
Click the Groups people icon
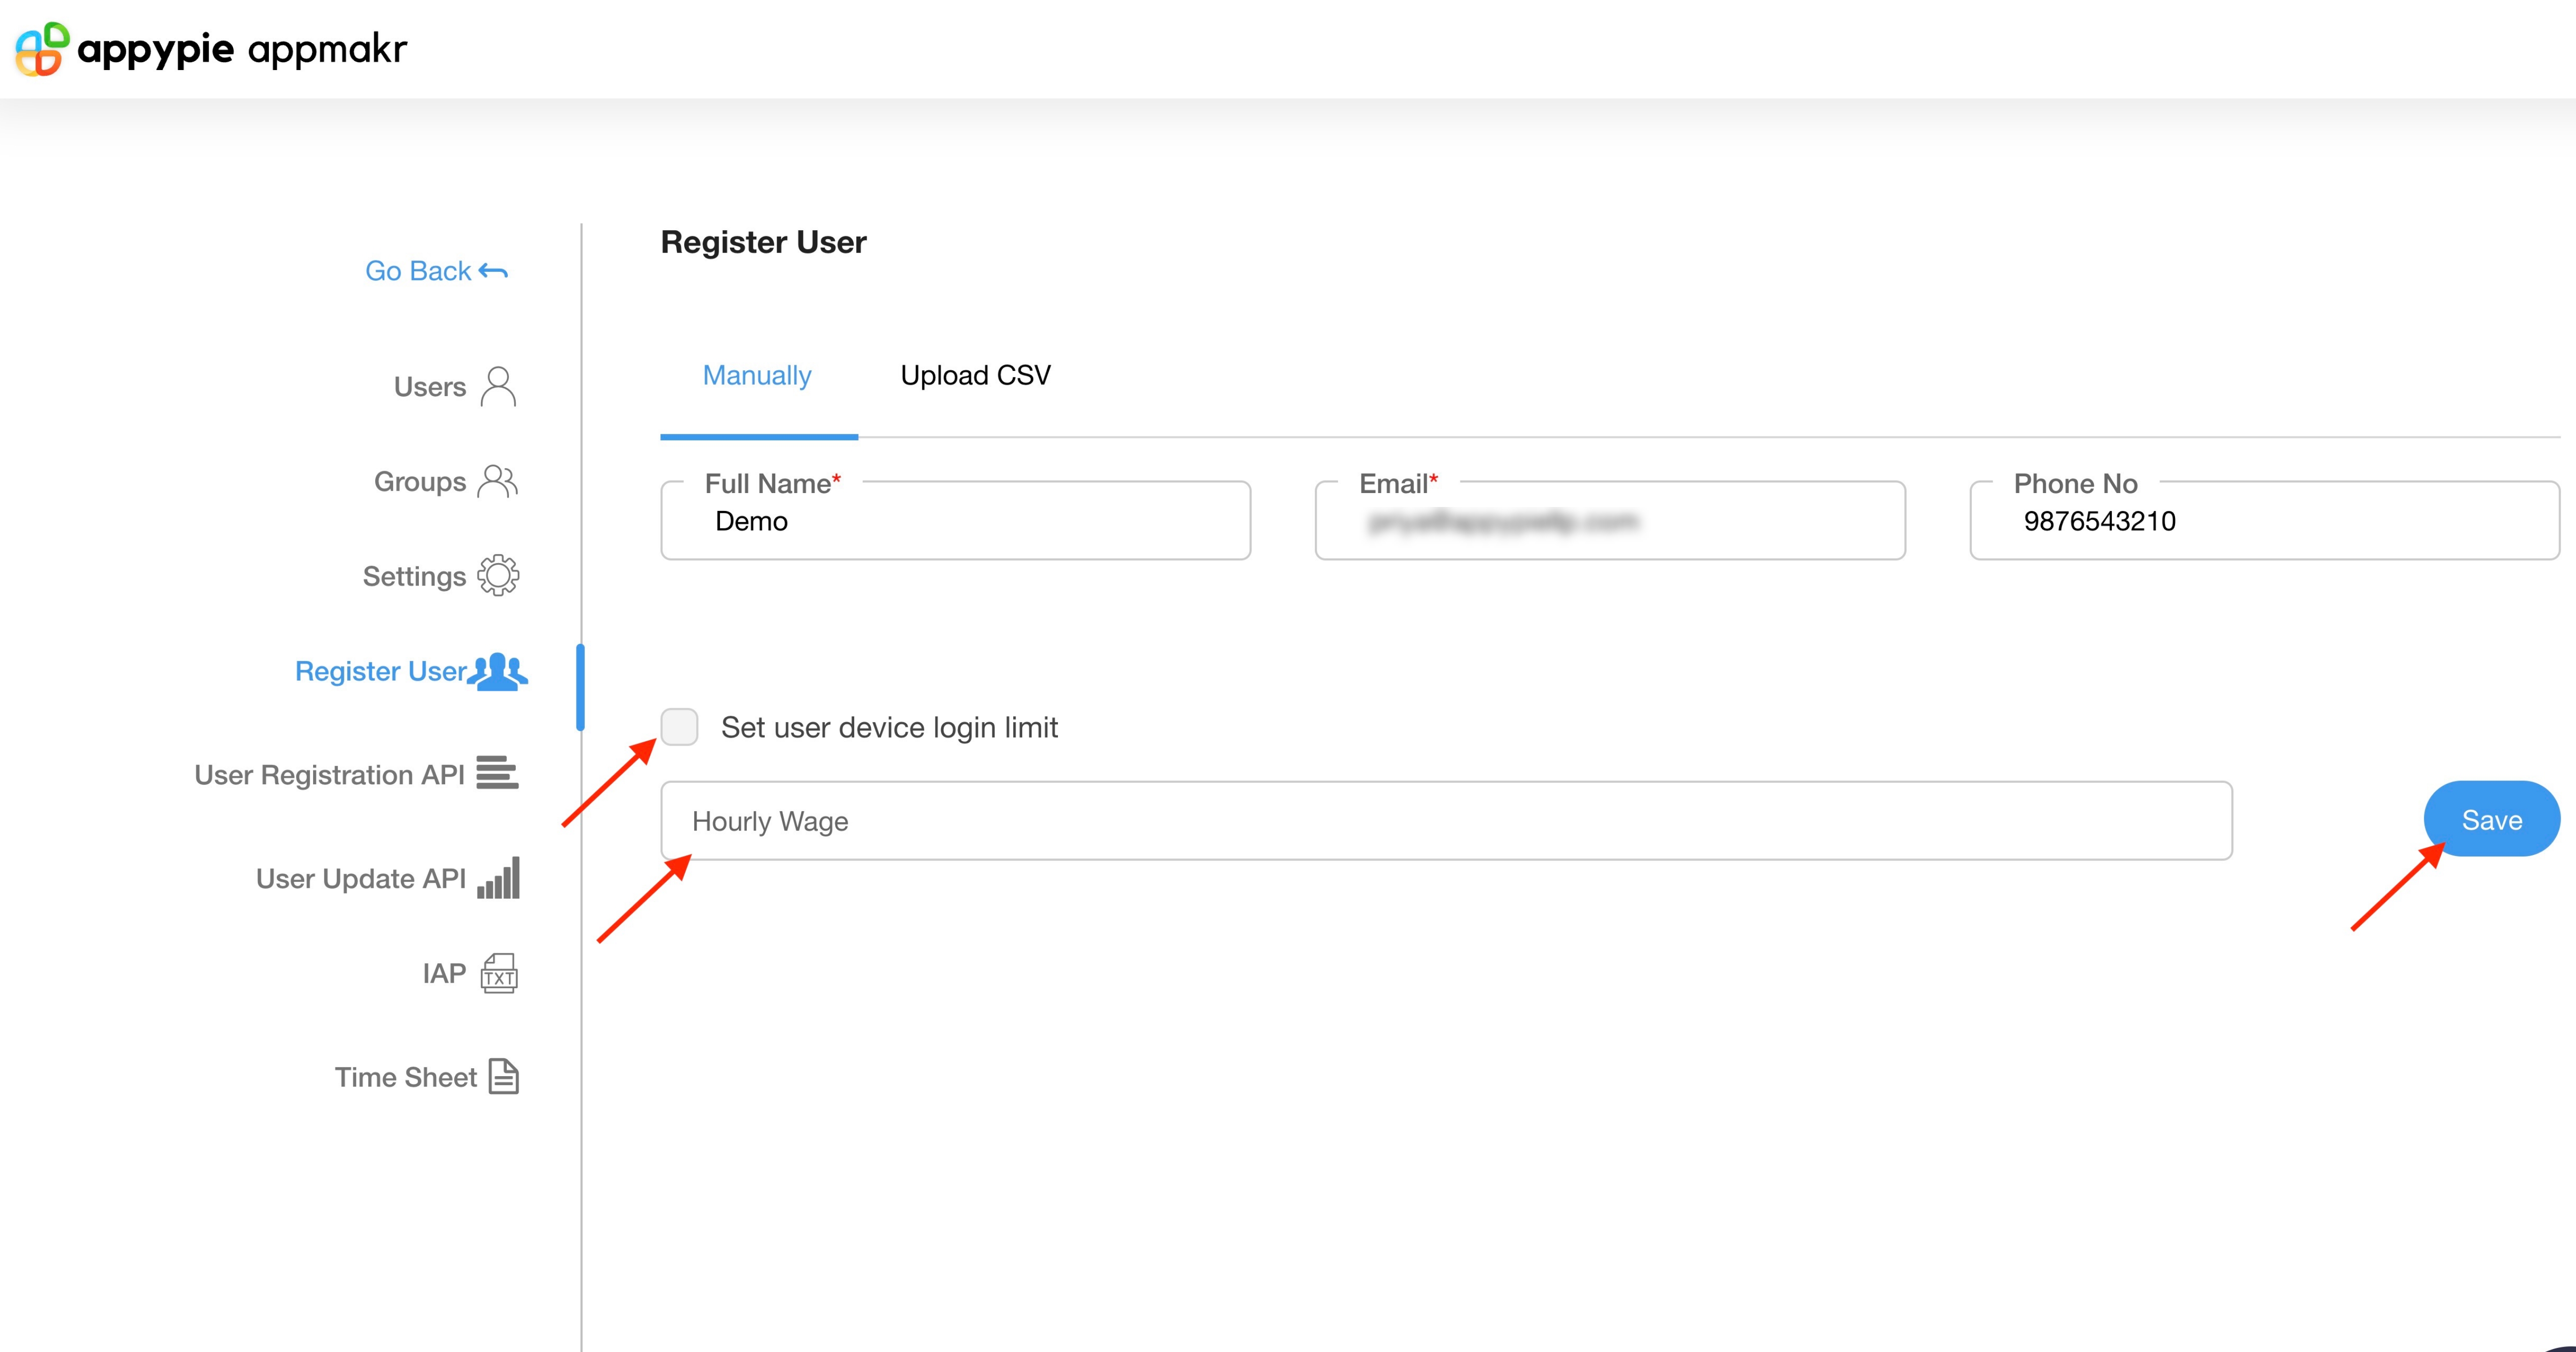point(498,481)
